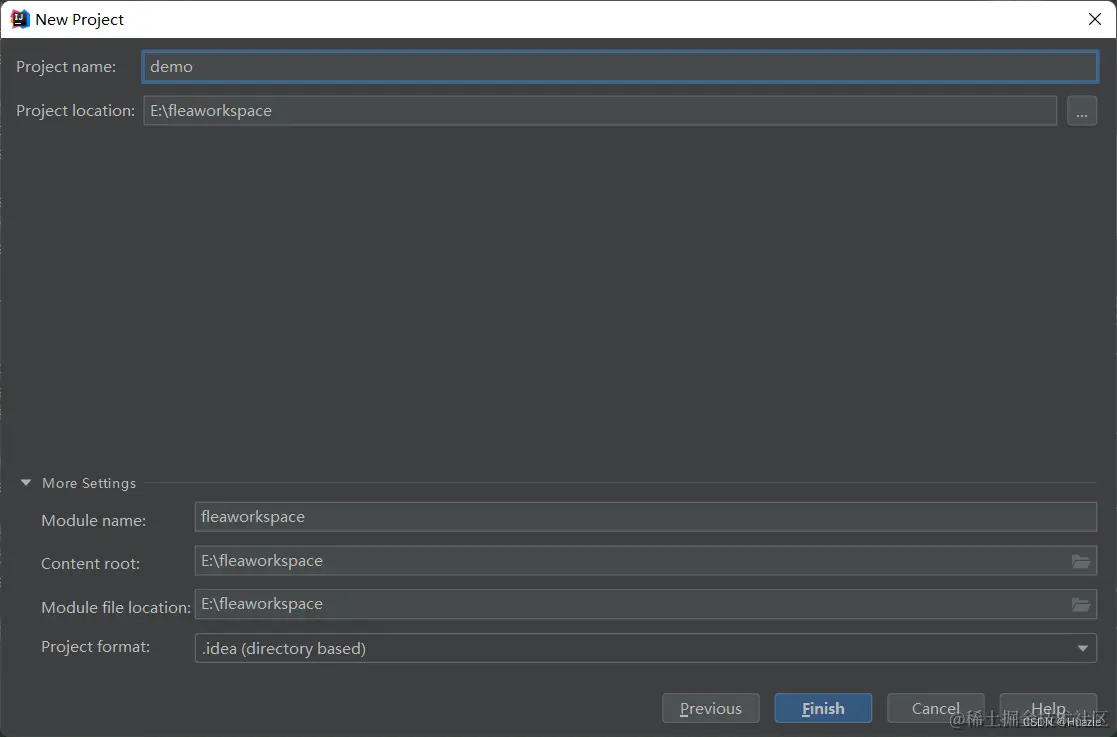Open folder browser for Content root
Viewport: 1117px width, 737px height.
pos(1081,562)
